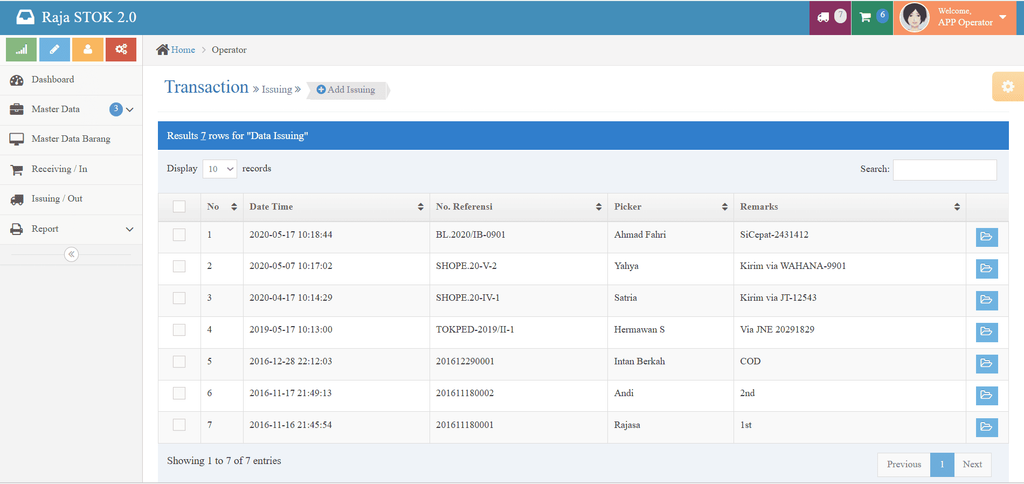Viewport: 1024px width, 484px height.
Task: Open the Report sidebar menu item
Action: (71, 229)
